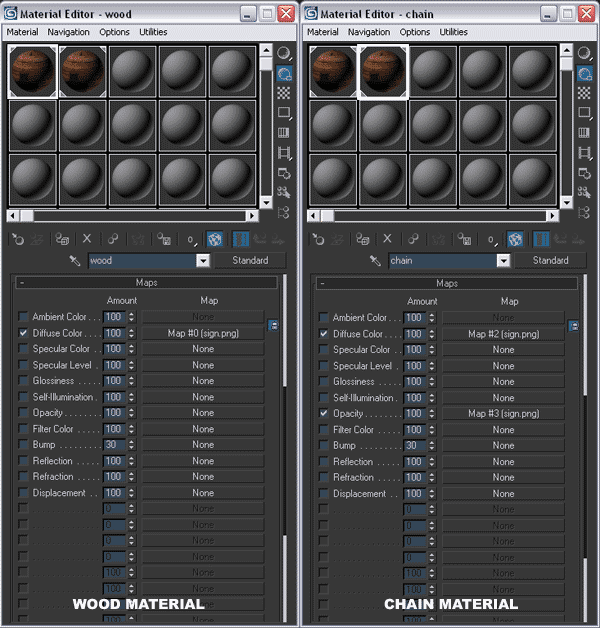The image size is (600, 628).
Task: Toggle Backlight icon in chain editor
Action: click(x=584, y=74)
